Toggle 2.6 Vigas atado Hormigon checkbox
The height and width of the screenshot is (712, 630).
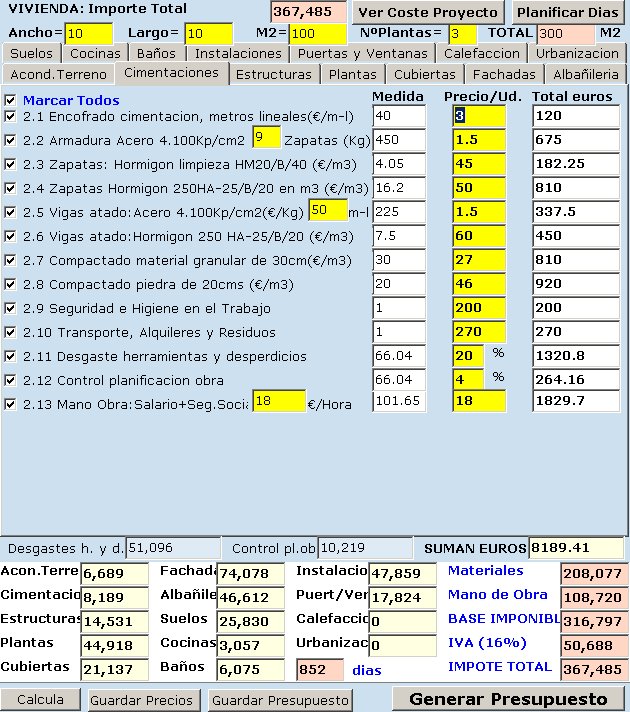click(x=10, y=237)
